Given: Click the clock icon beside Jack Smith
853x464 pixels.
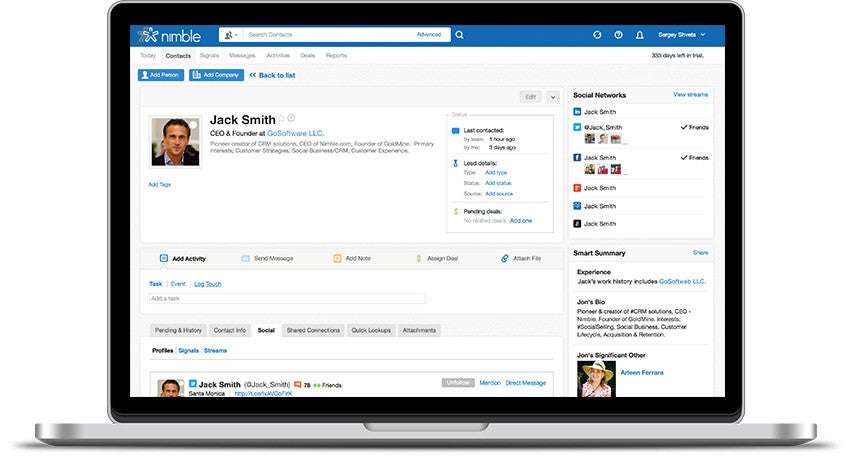Looking at the screenshot, I should (292, 118).
